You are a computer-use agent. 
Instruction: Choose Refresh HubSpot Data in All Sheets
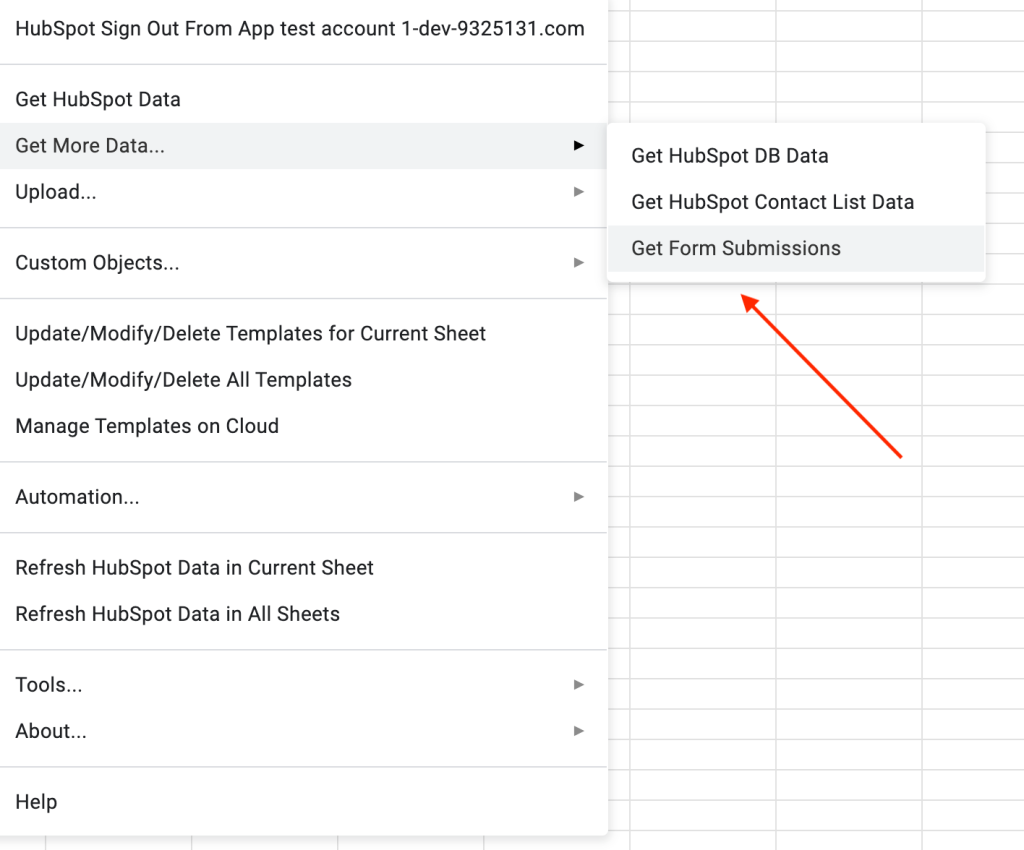point(177,614)
